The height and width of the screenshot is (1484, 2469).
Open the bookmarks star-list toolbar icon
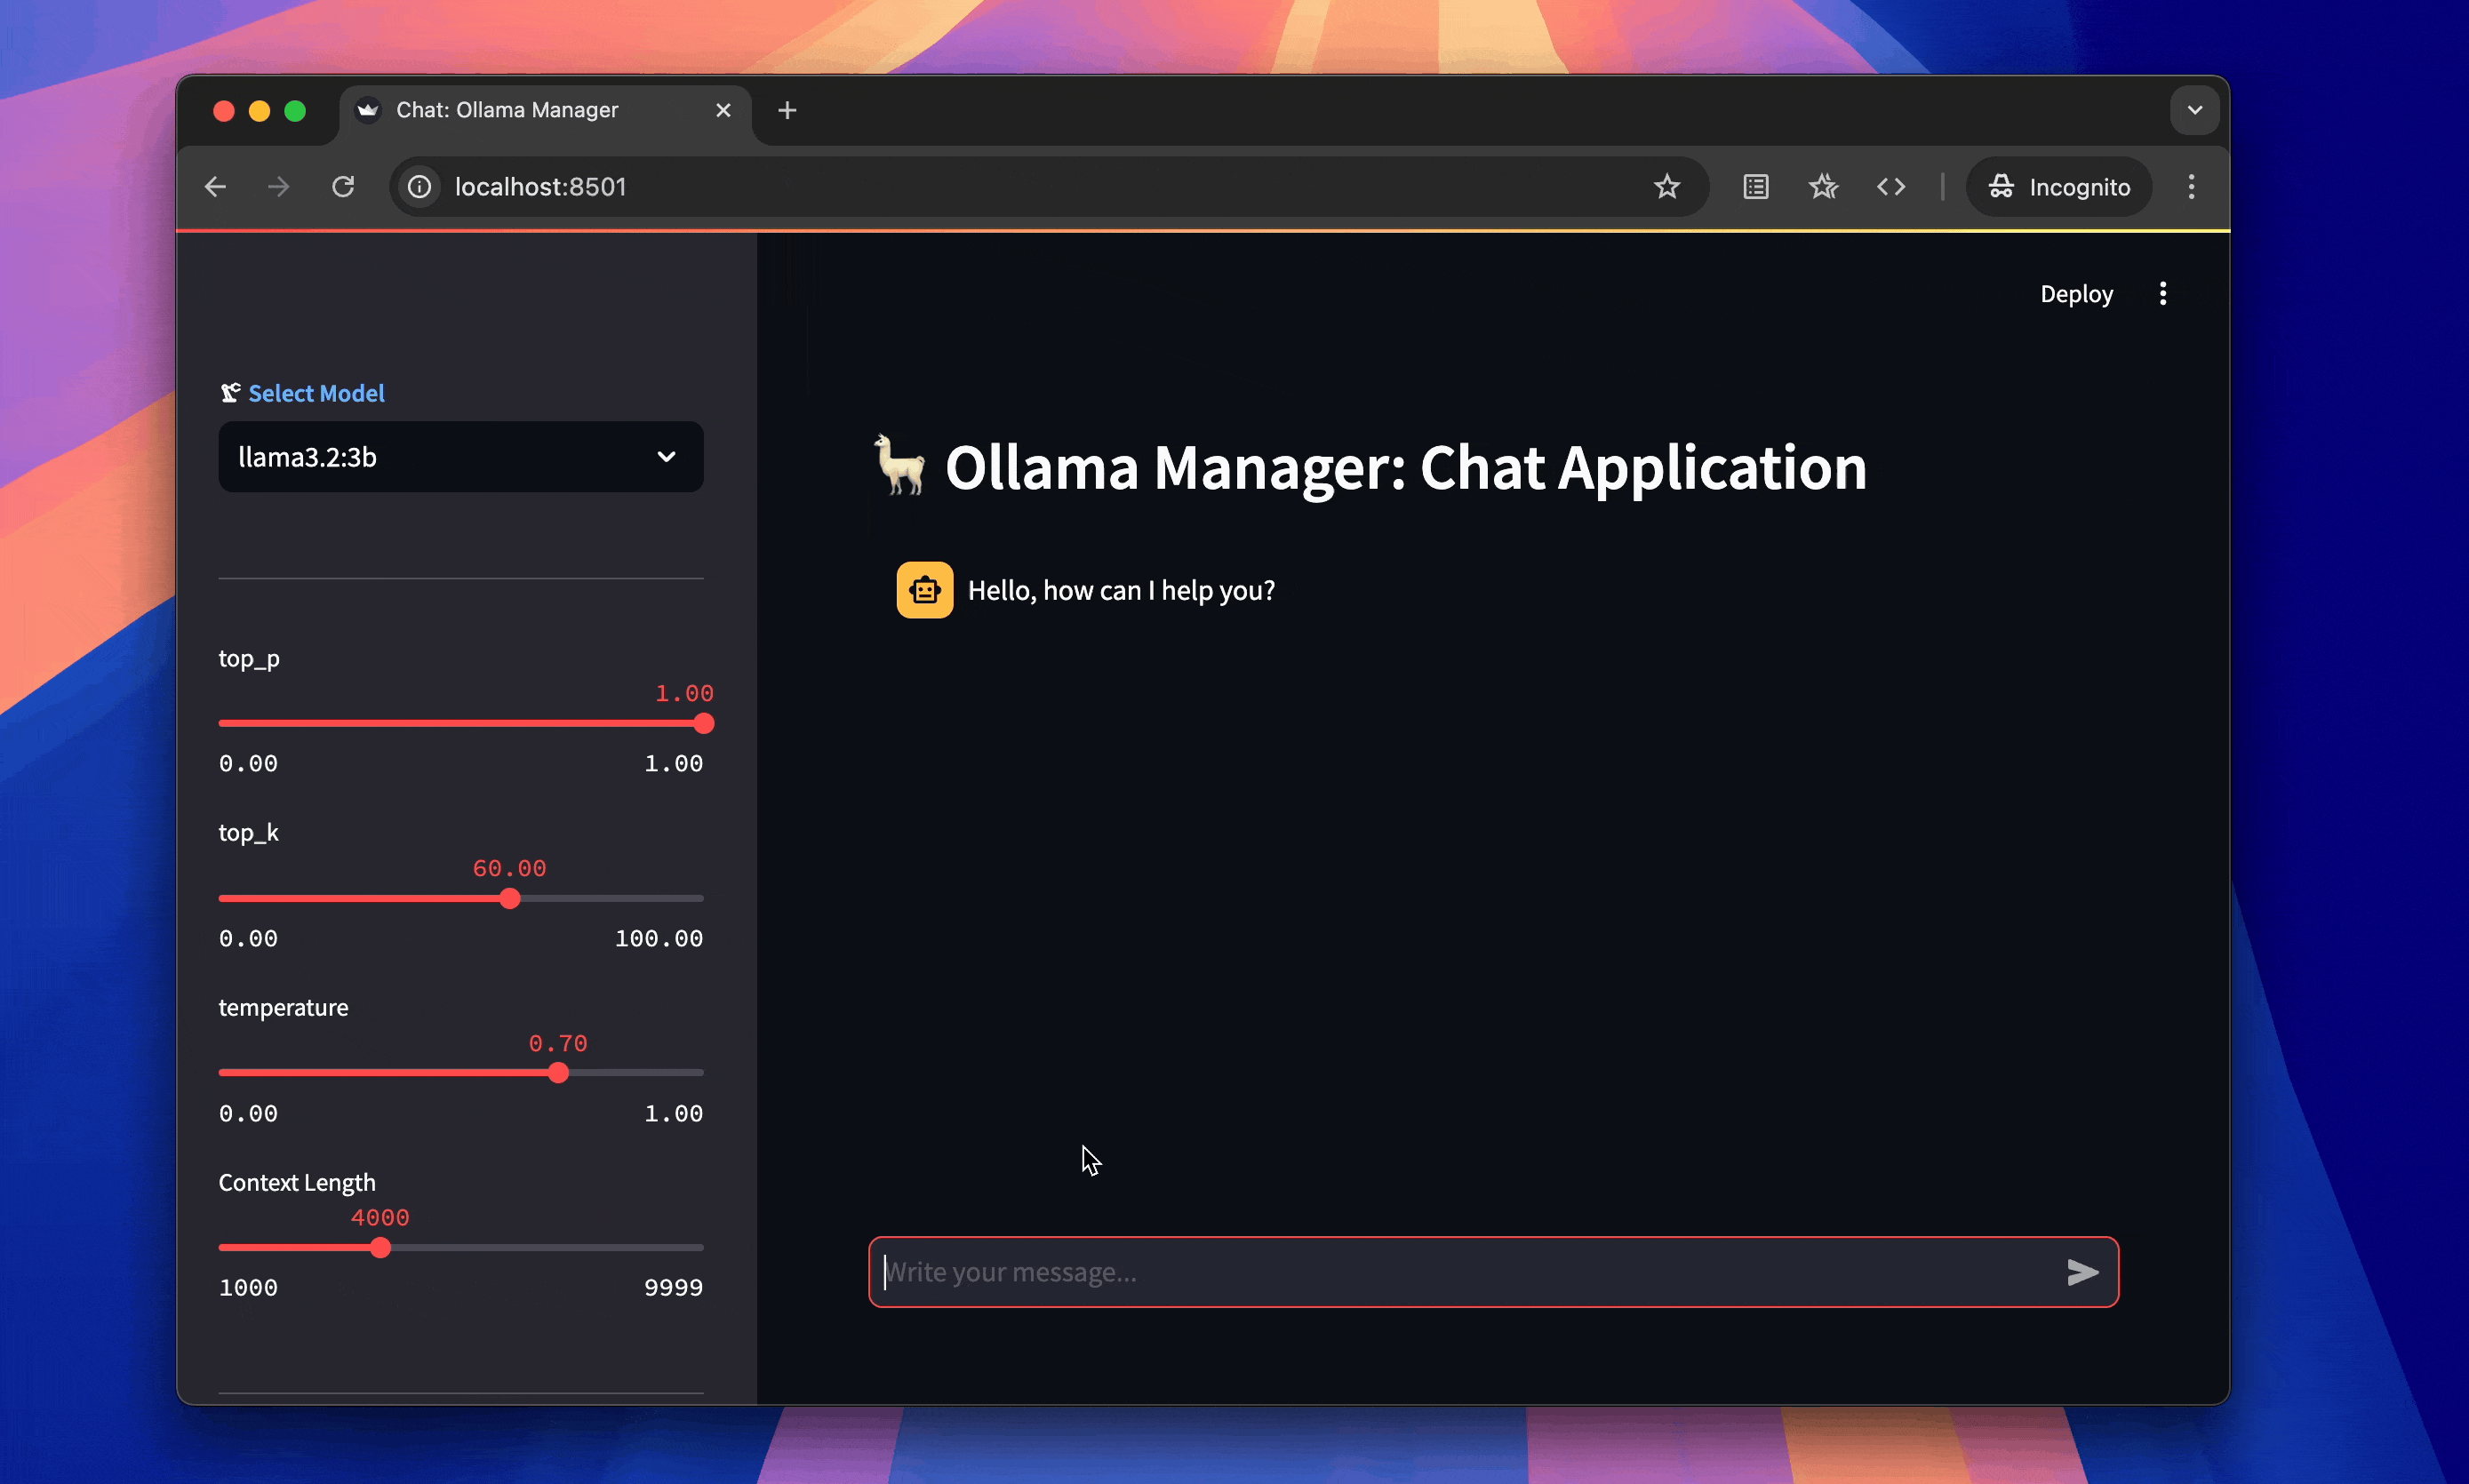[x=1823, y=187]
